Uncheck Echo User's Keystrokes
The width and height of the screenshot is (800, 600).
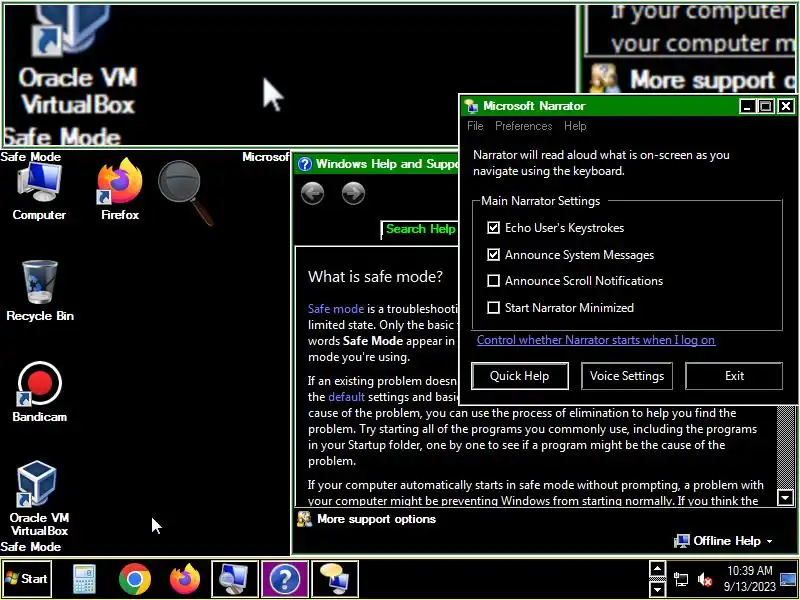(493, 228)
